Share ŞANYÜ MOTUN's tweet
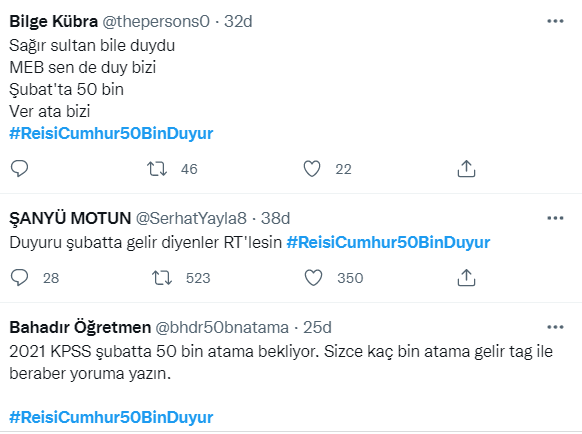The image size is (582, 434). pos(466,278)
